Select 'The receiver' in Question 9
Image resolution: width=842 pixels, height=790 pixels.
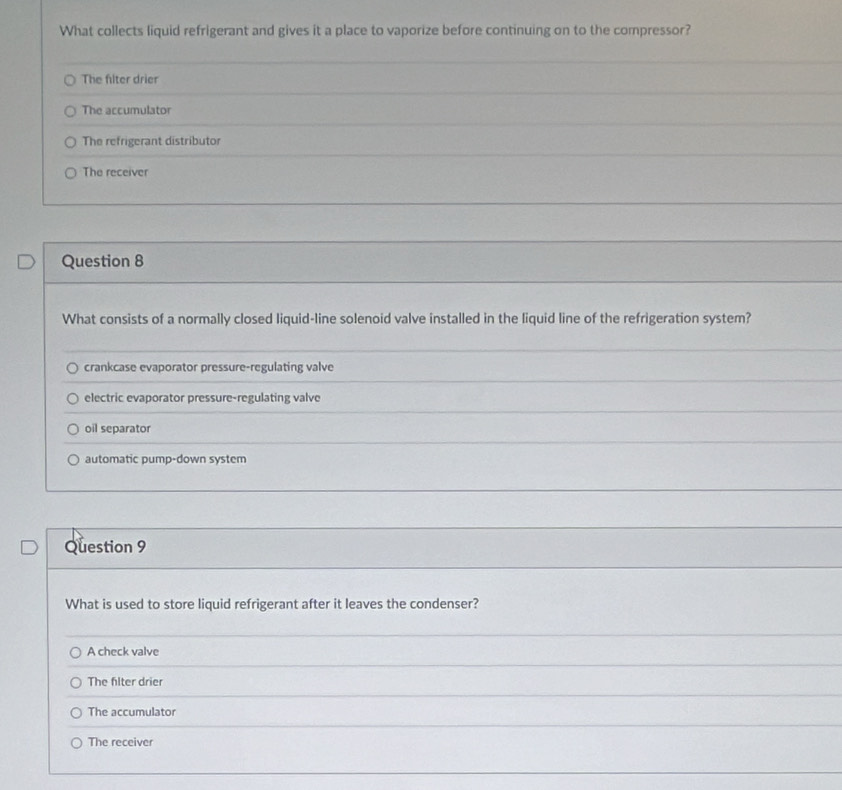point(76,743)
